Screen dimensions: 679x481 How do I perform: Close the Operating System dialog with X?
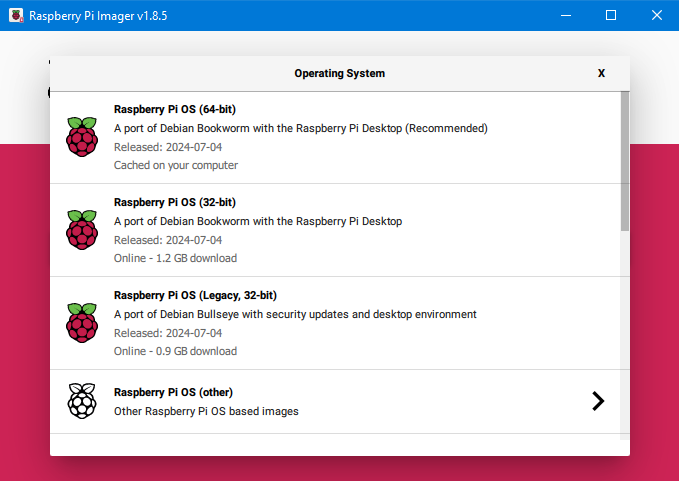pyautogui.click(x=601, y=73)
